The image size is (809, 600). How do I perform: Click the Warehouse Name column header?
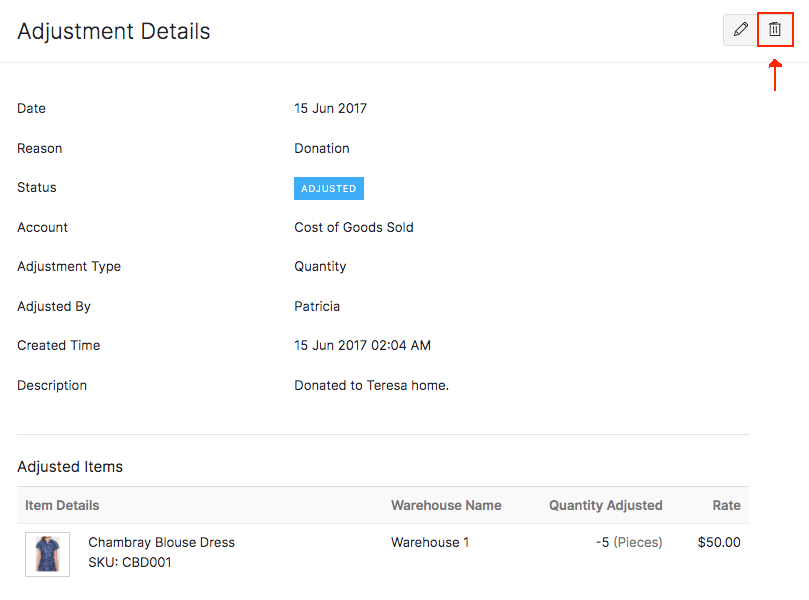click(x=446, y=505)
